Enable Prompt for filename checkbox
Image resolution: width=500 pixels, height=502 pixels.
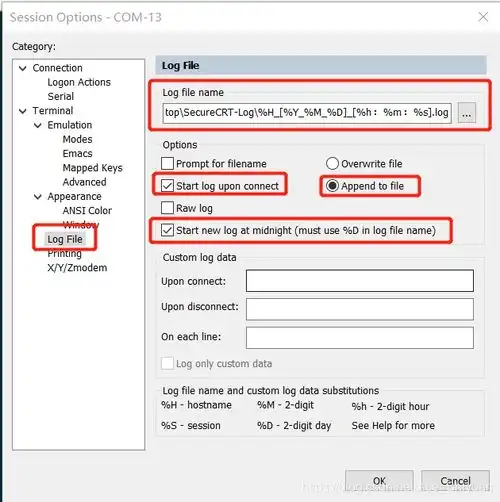pyautogui.click(x=167, y=164)
